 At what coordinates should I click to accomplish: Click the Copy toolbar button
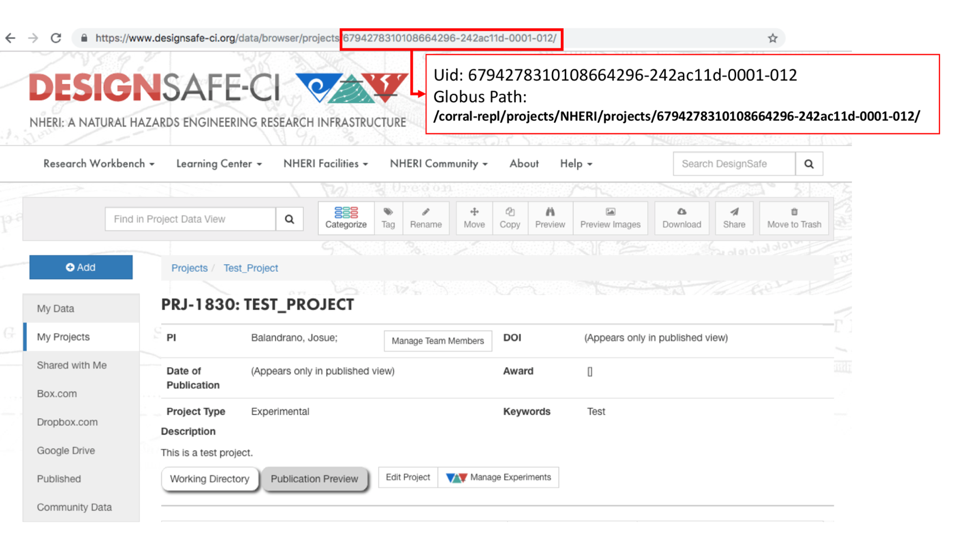click(x=510, y=218)
